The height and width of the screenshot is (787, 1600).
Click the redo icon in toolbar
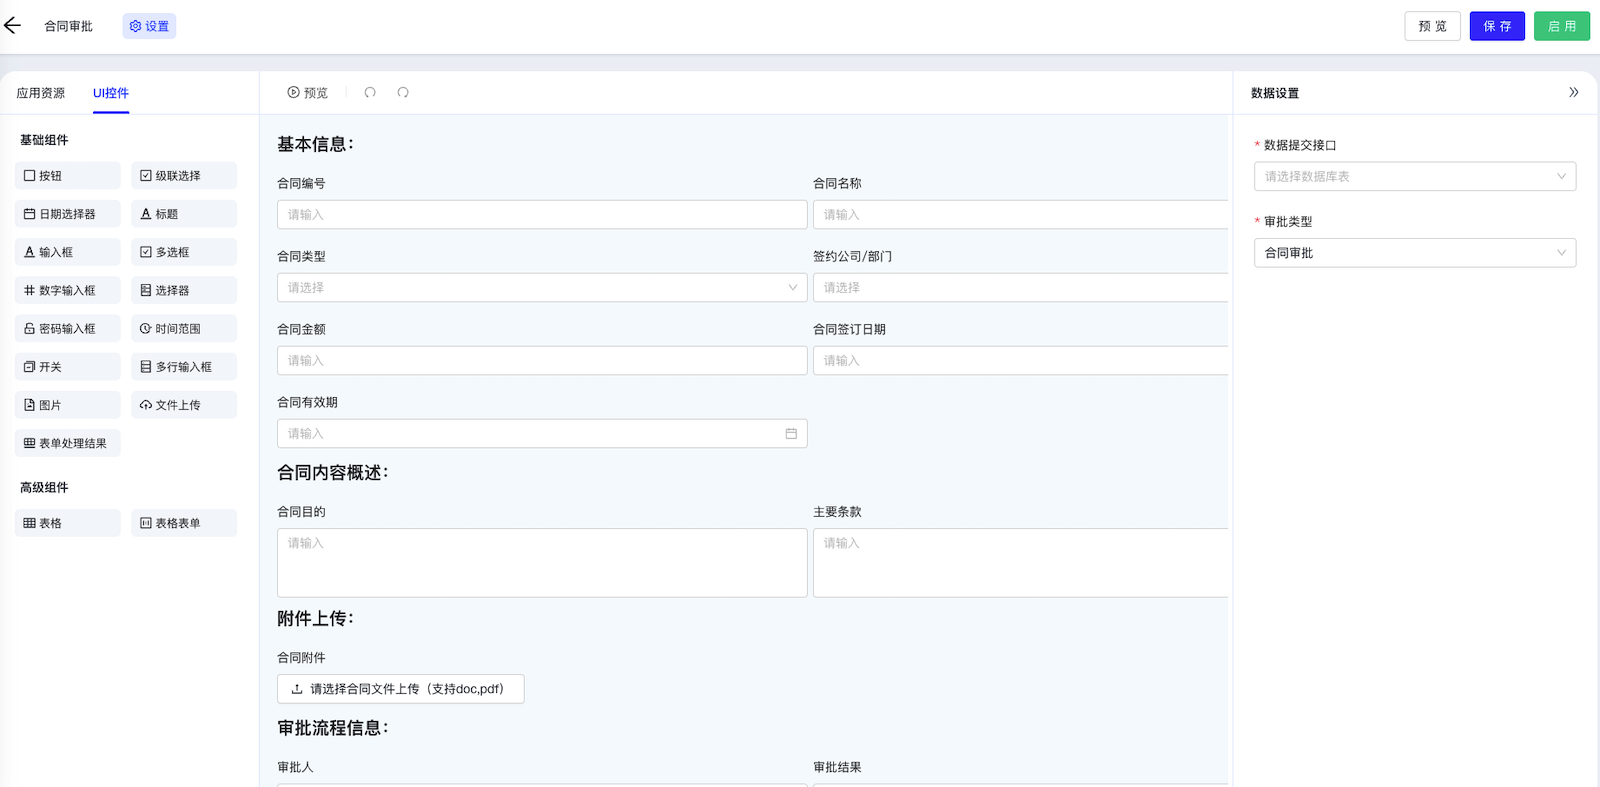pos(403,93)
